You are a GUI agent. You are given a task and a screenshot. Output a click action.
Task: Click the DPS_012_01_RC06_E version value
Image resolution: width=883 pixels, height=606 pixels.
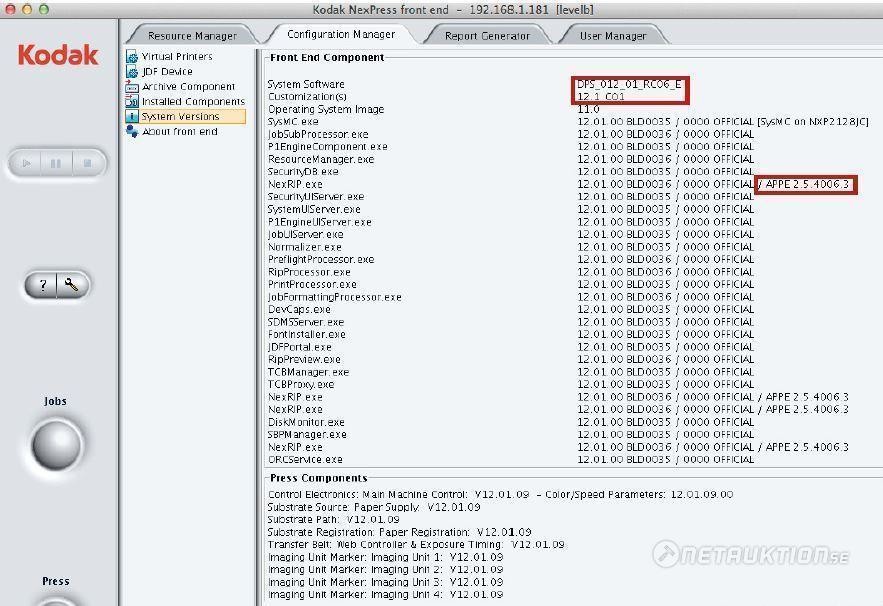[629, 84]
